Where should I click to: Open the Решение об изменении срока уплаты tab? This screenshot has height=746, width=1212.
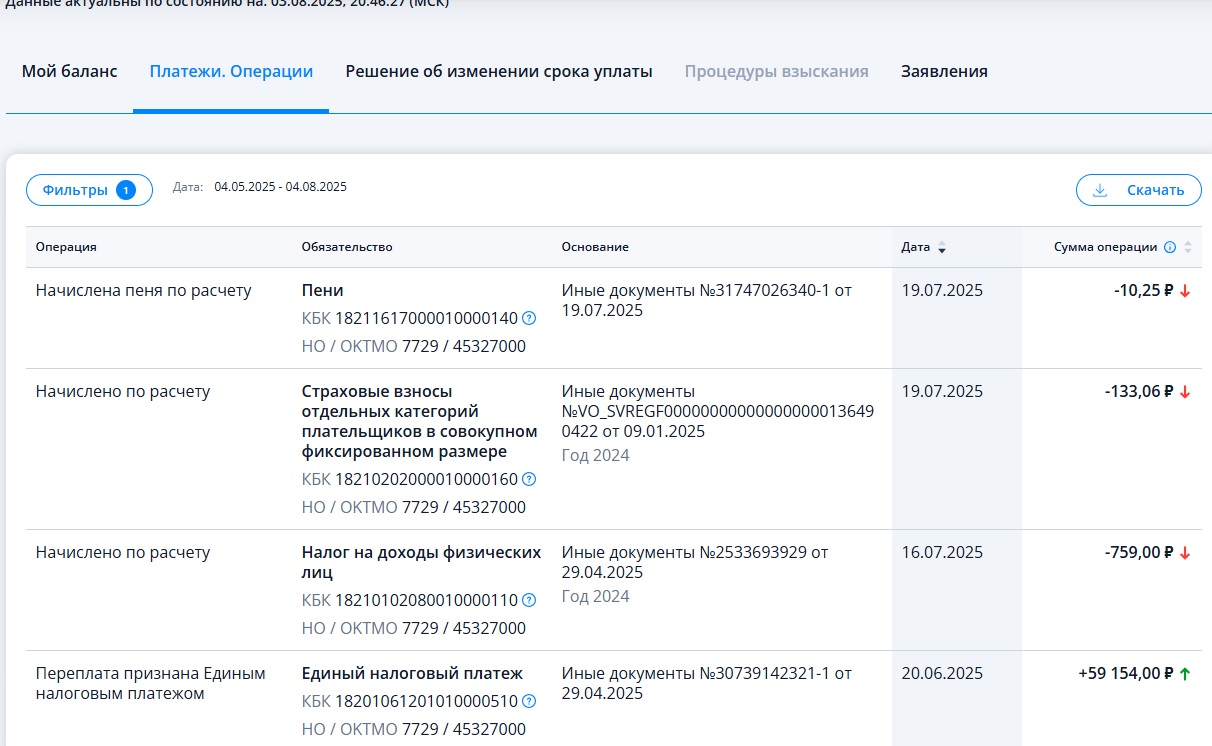tap(499, 72)
